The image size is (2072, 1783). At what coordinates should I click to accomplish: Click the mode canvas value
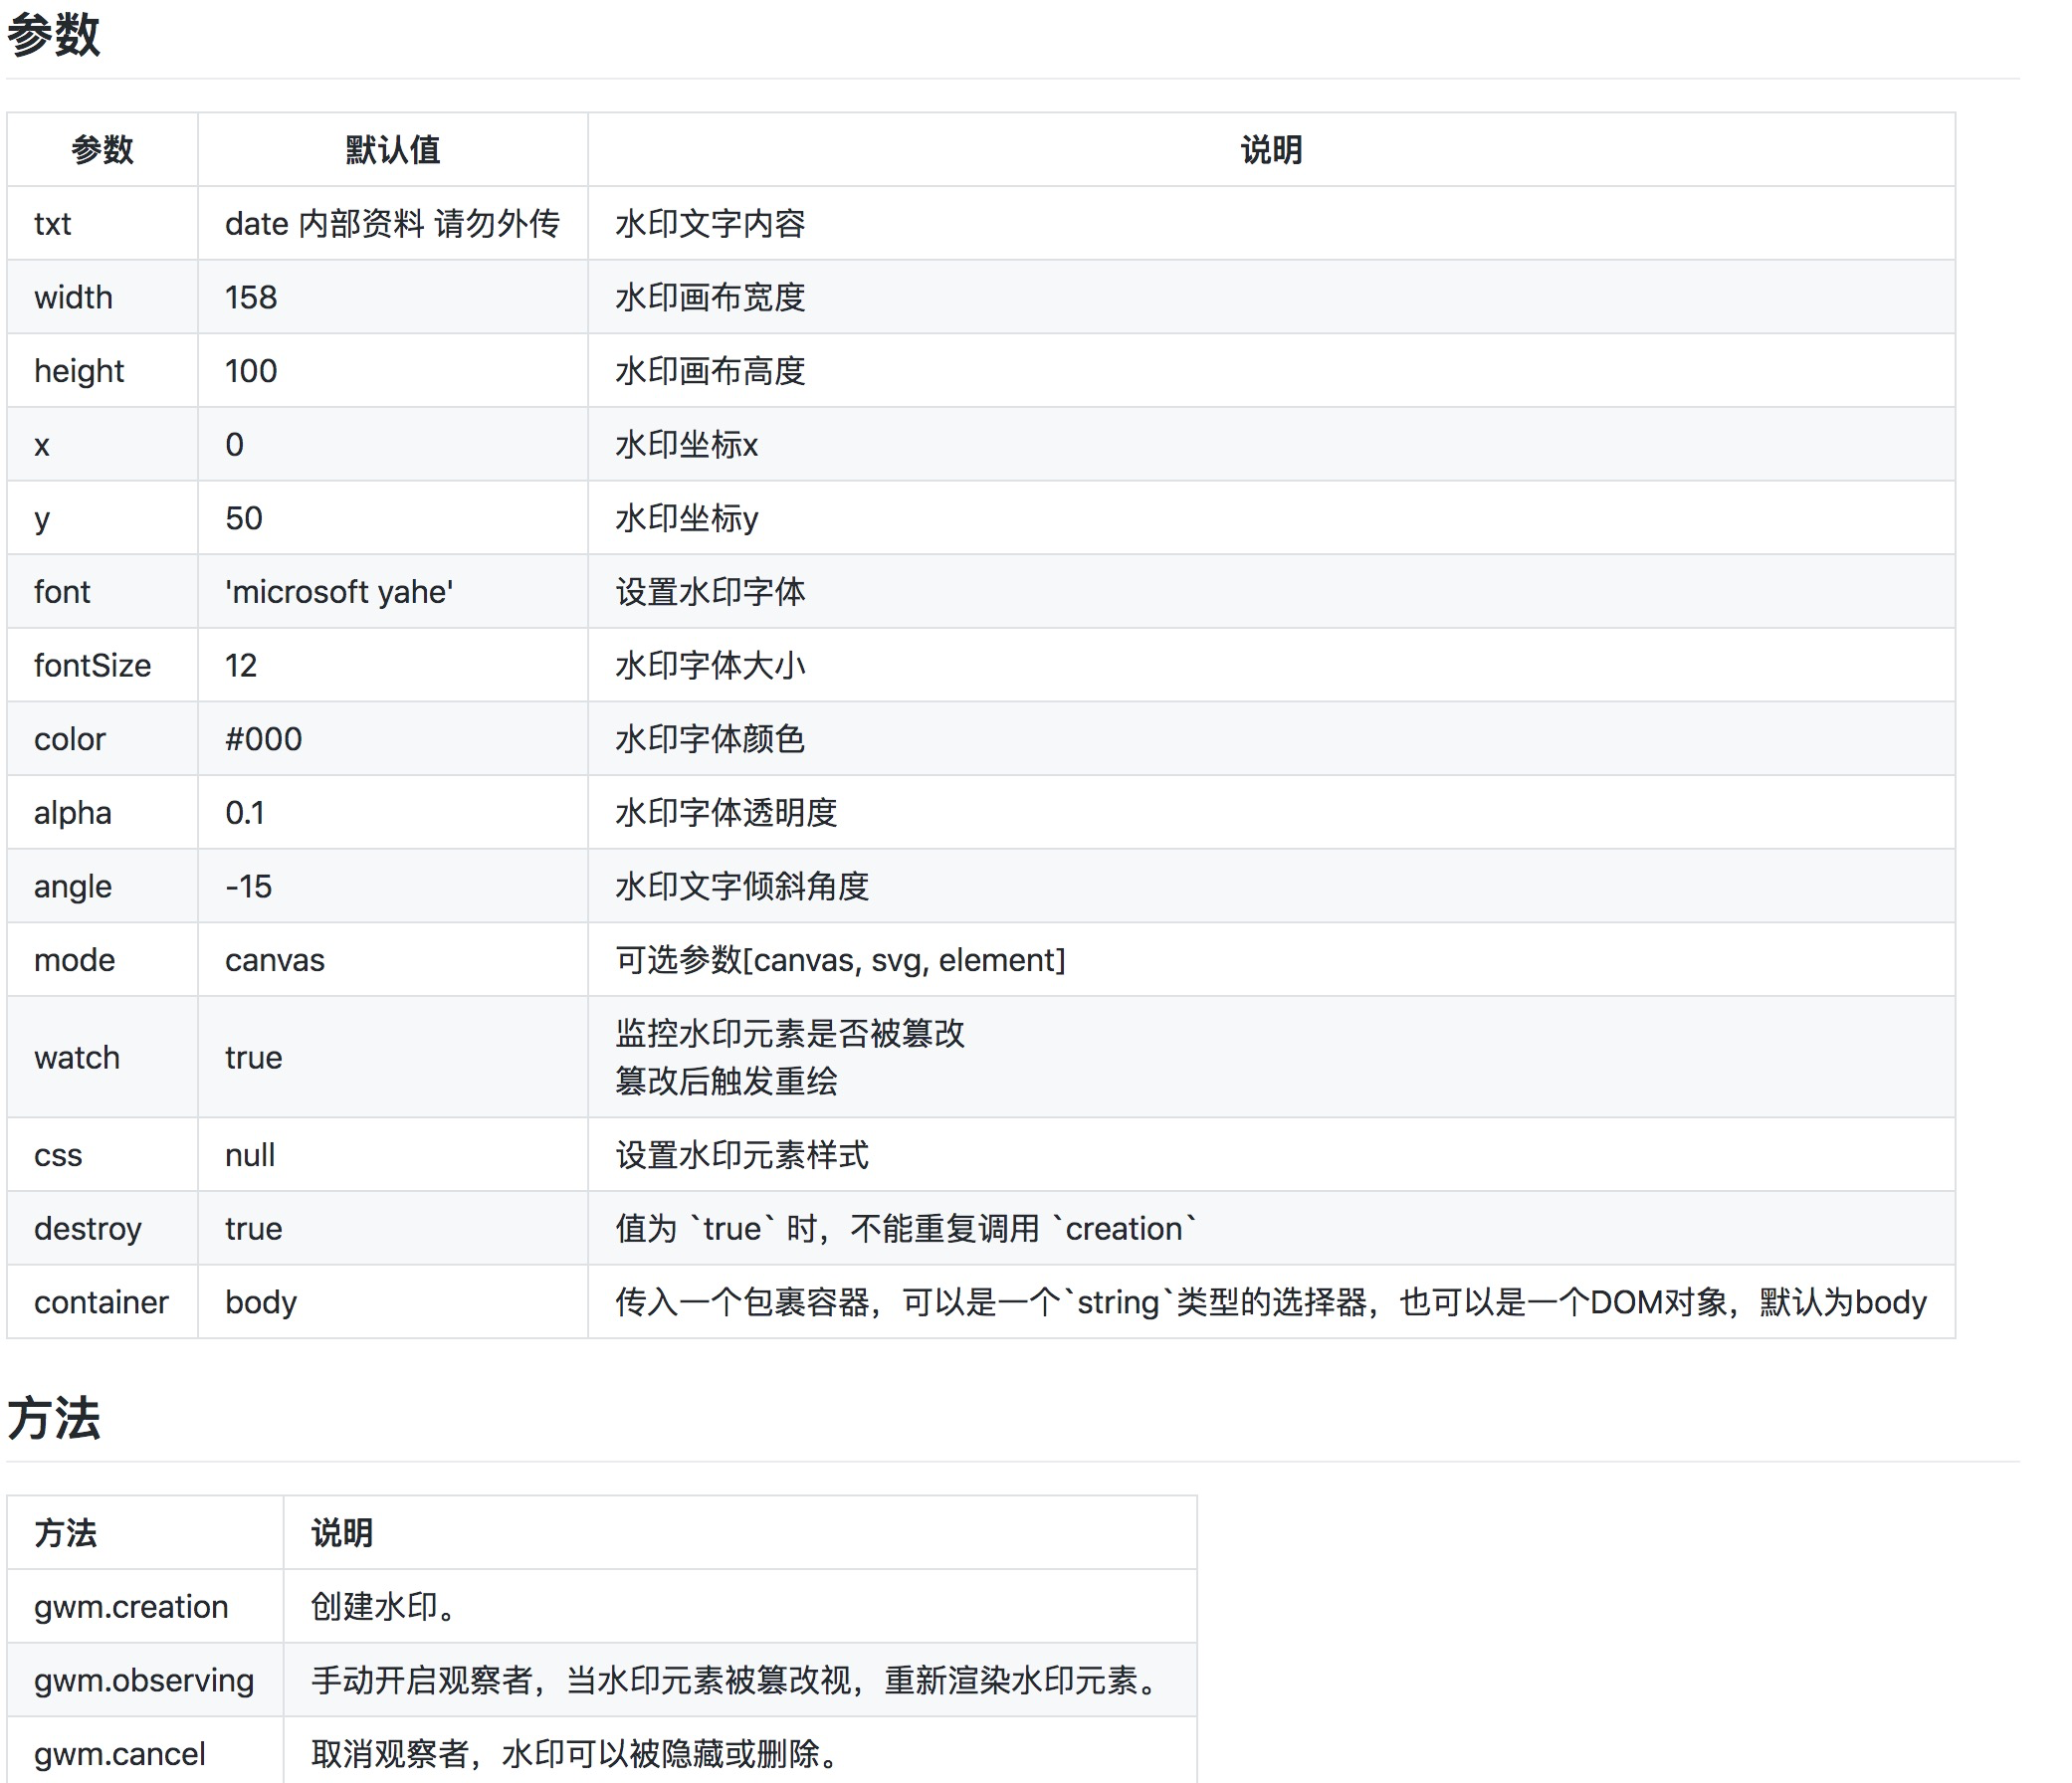[274, 959]
